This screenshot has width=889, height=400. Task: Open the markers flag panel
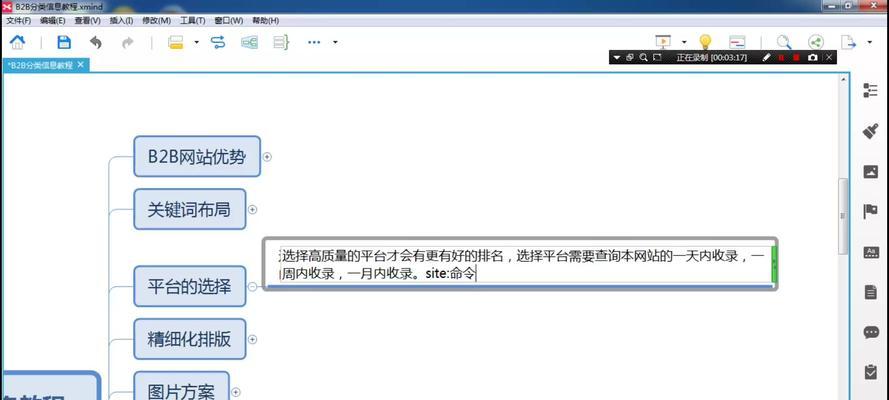[x=870, y=212]
